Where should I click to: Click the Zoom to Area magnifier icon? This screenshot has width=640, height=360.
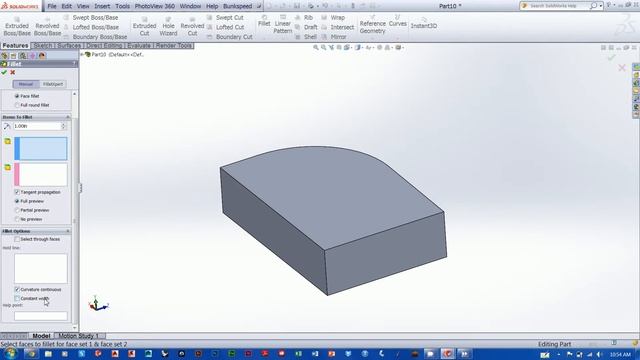[323, 48]
